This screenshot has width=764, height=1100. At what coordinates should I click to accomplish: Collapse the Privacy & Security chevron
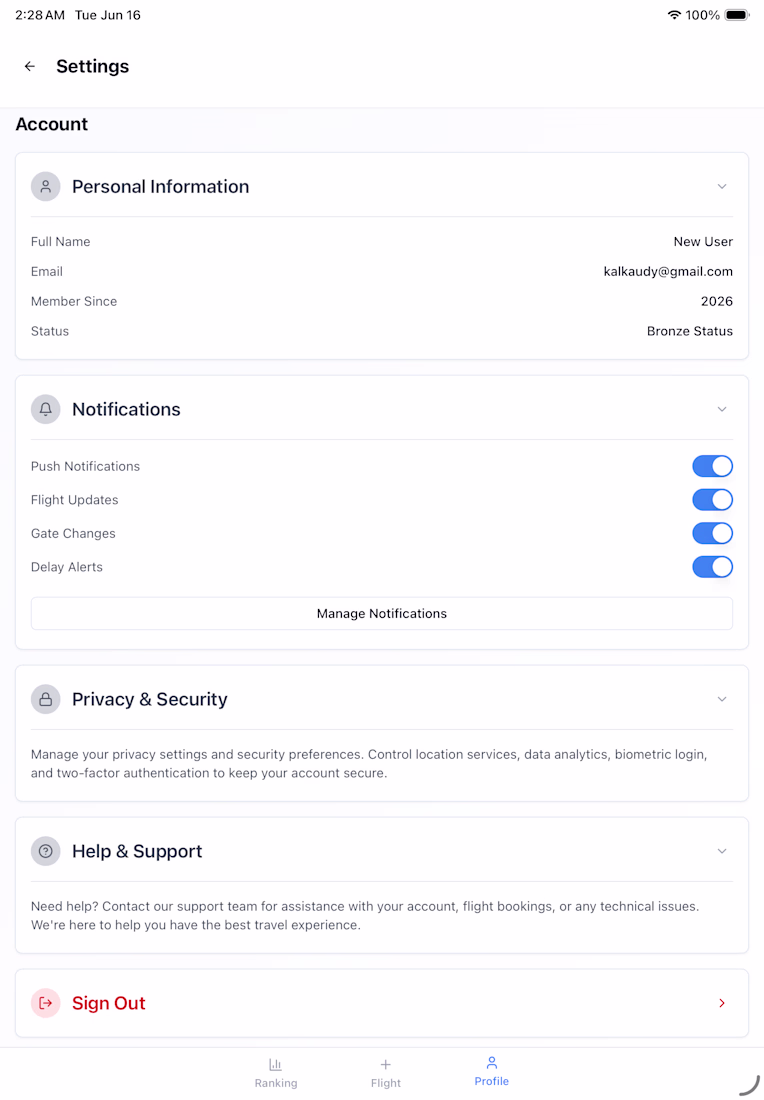pos(722,699)
